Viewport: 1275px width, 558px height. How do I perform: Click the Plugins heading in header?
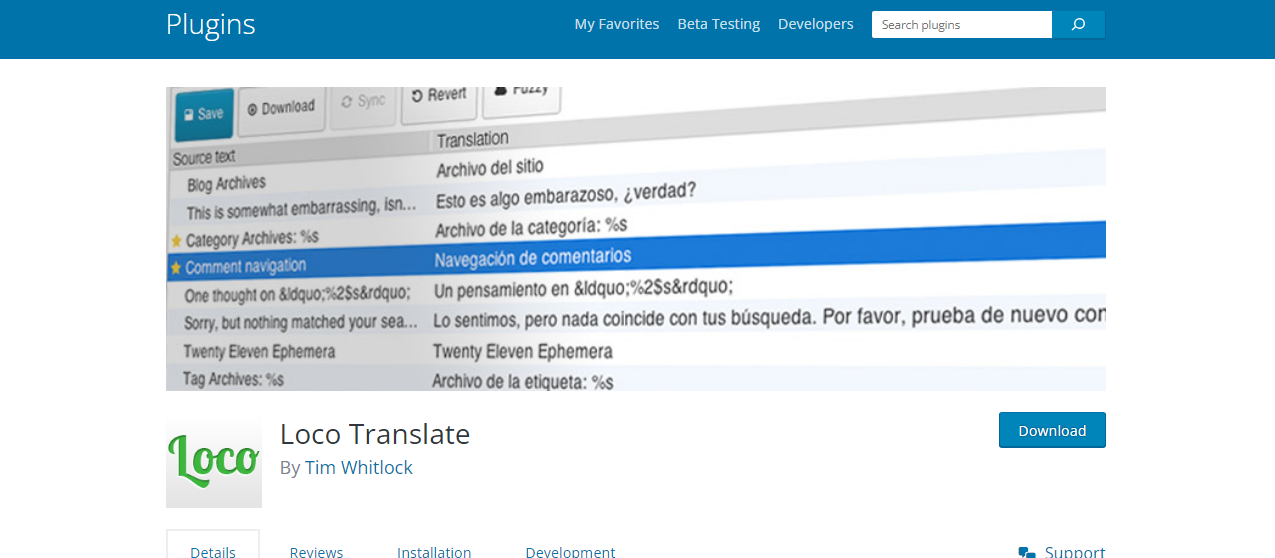click(211, 24)
